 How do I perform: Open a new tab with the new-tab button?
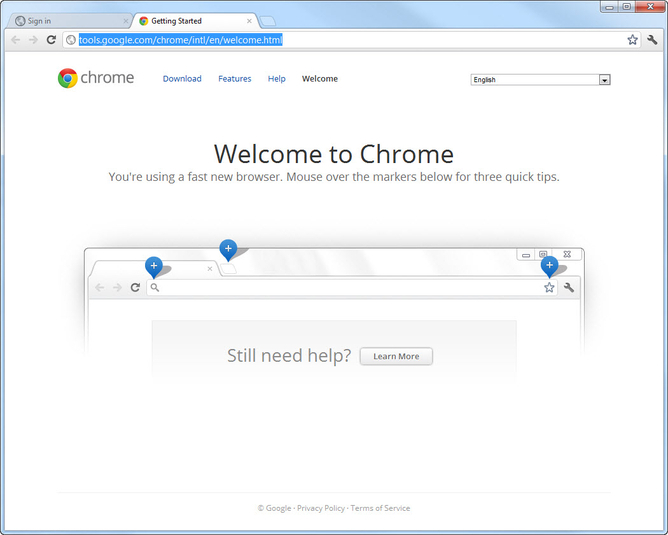[x=268, y=21]
